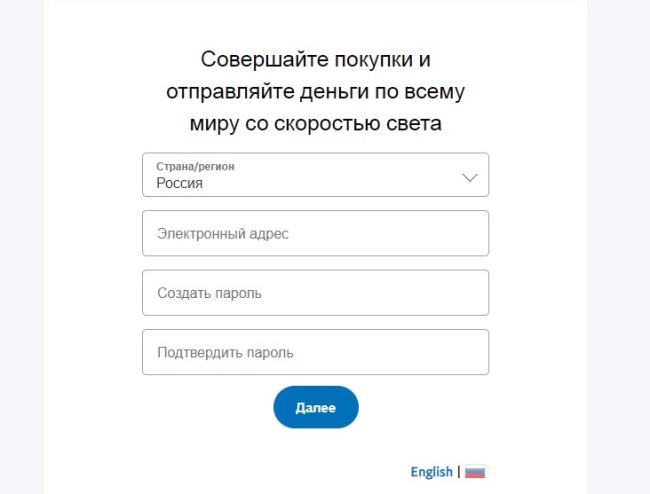Click empty area right of Электронный адрес

coord(388,233)
